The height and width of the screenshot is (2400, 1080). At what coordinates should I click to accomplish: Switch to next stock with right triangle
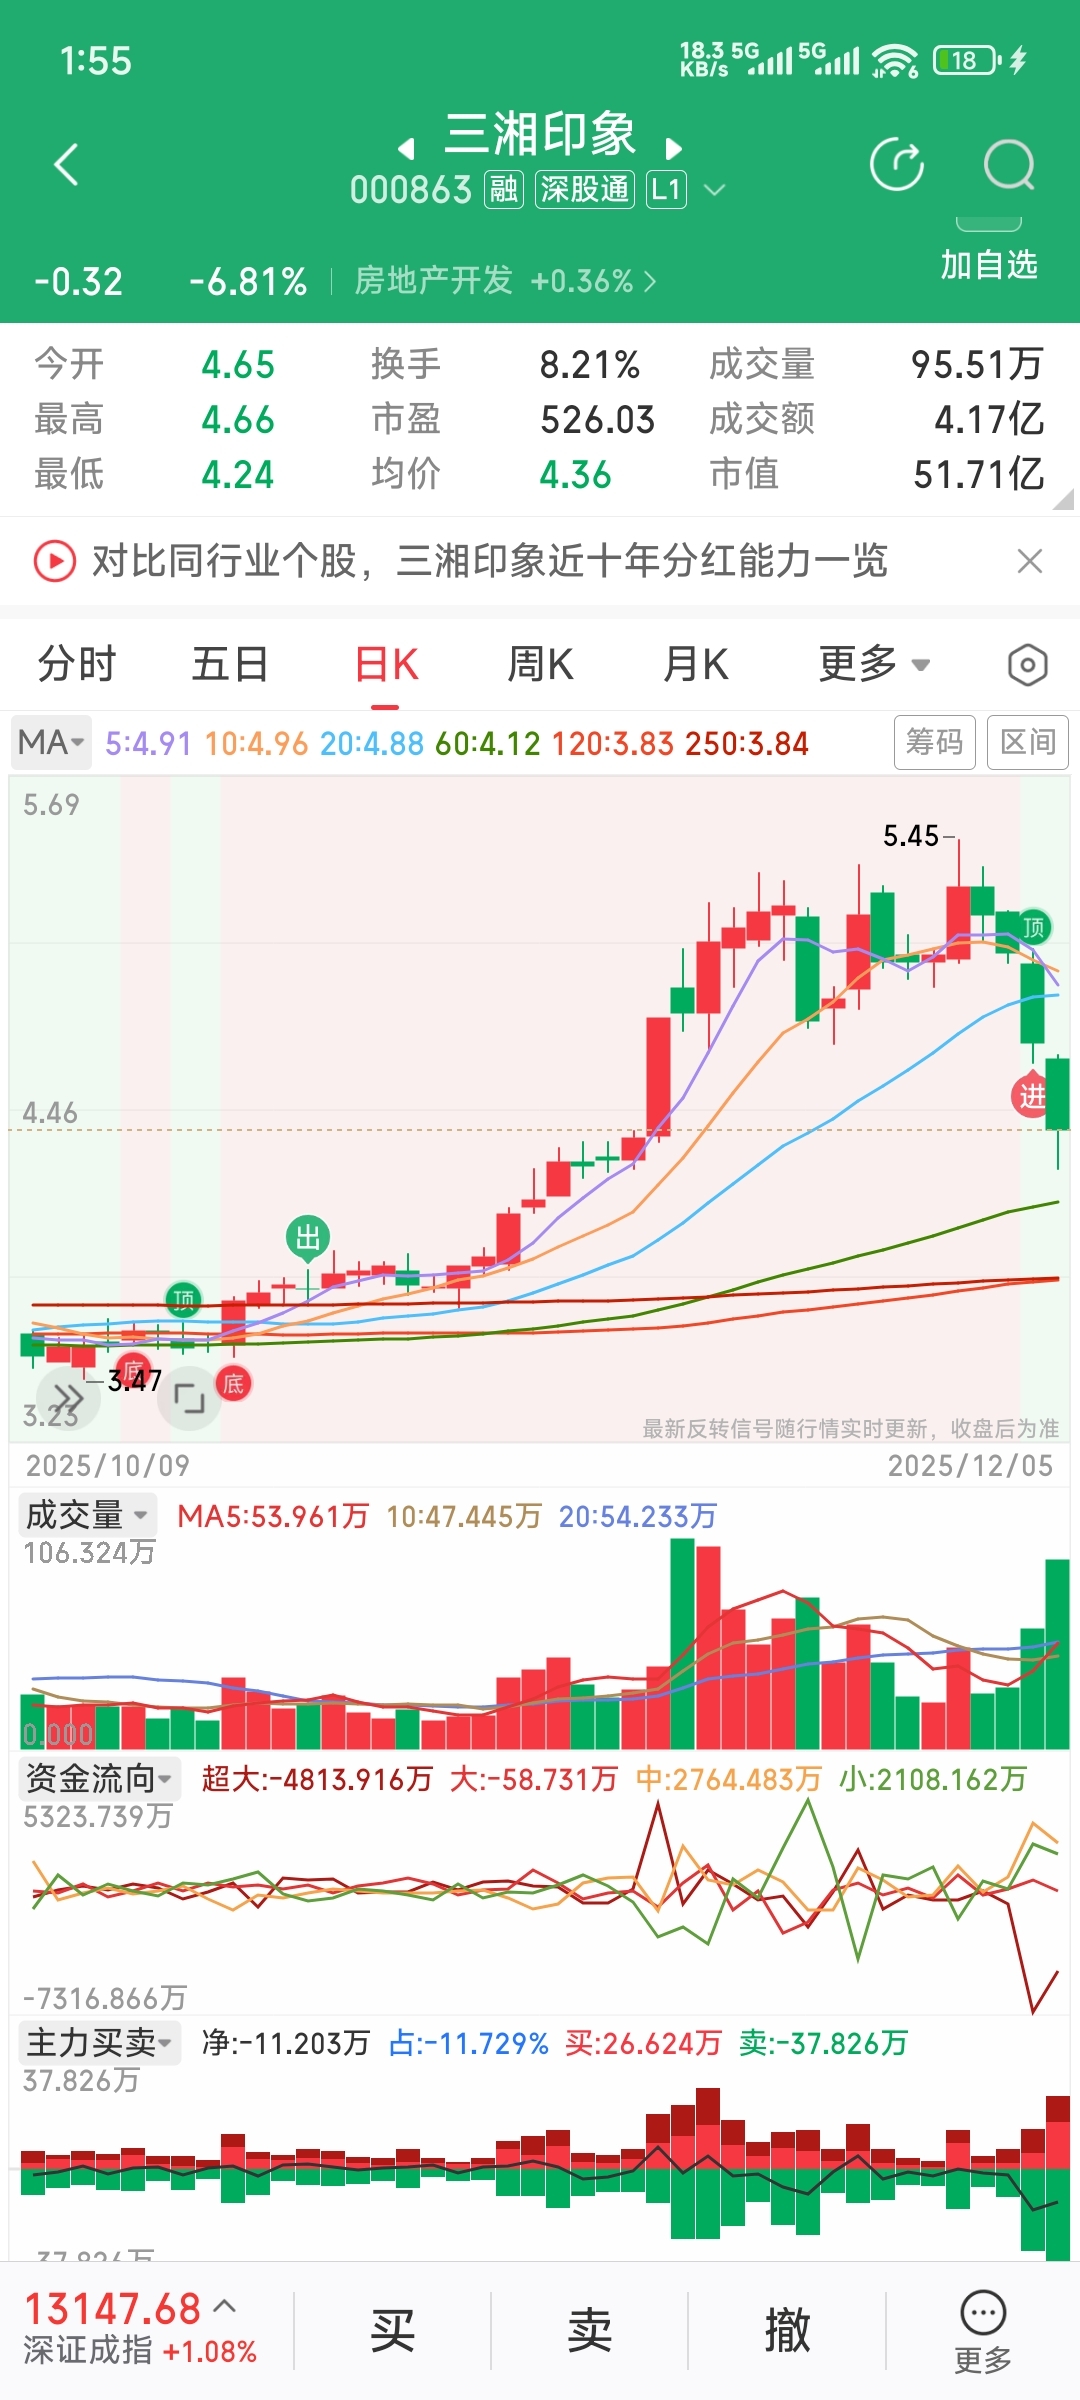tap(674, 149)
